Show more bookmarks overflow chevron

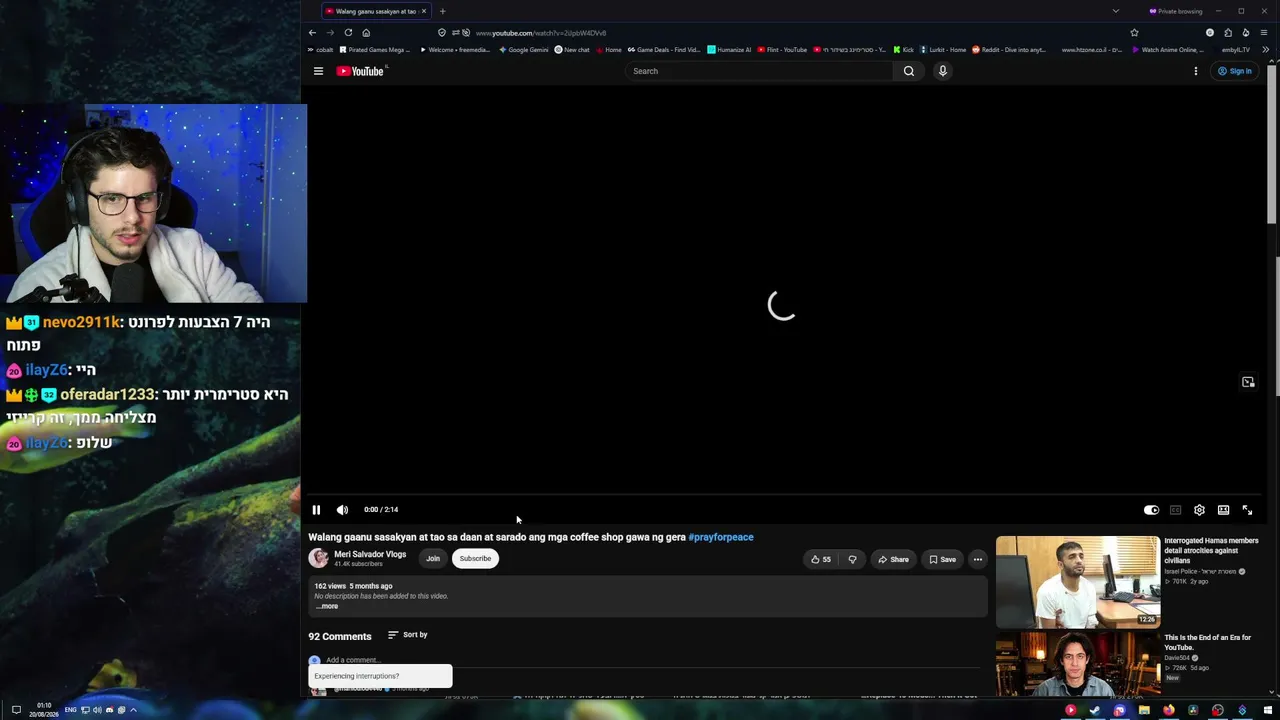tap(1265, 49)
